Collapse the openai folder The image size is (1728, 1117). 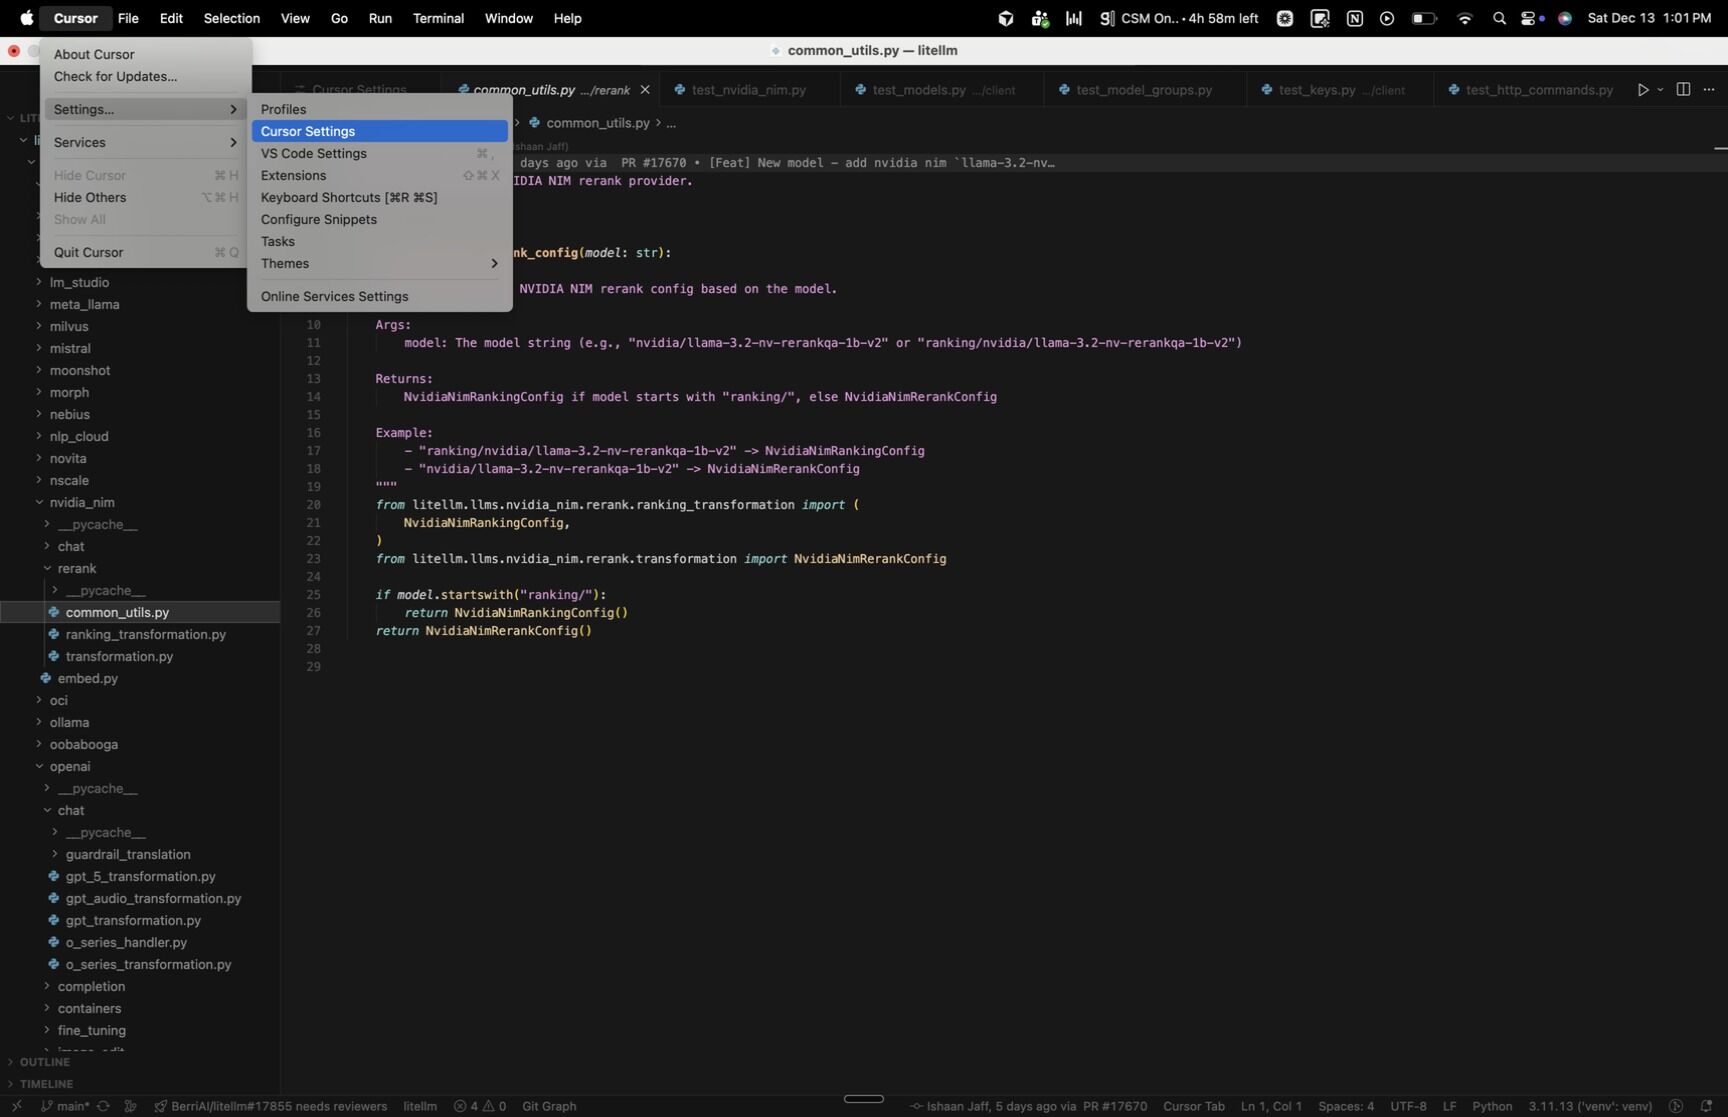39,766
